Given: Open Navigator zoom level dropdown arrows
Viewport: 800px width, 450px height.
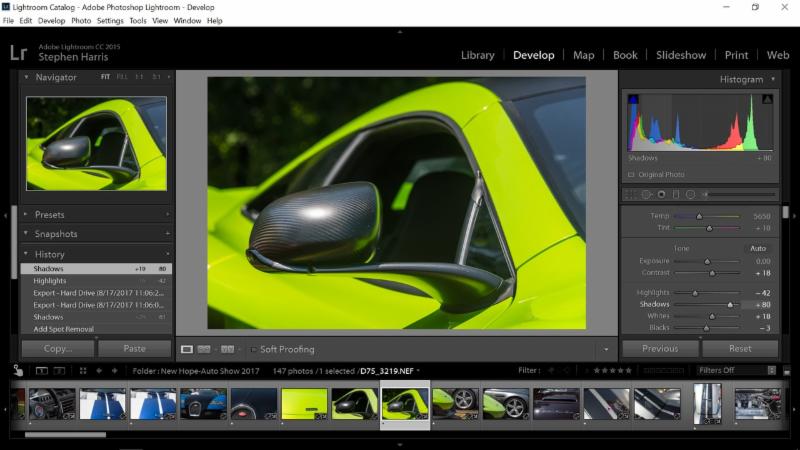Looking at the screenshot, I should (168, 77).
